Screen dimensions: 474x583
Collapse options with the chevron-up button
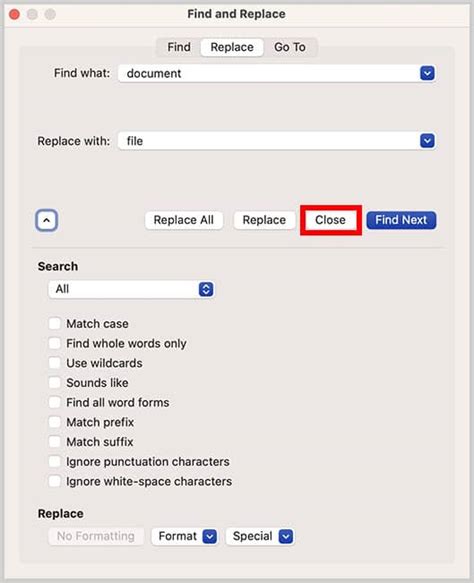(x=46, y=220)
